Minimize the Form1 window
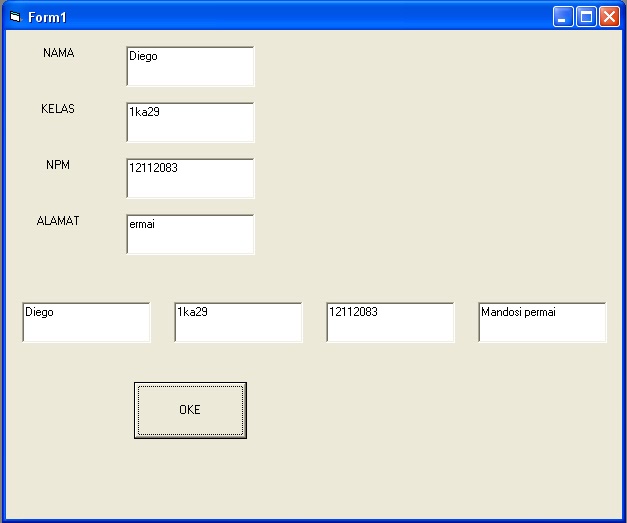627x523 pixels. pos(563,17)
